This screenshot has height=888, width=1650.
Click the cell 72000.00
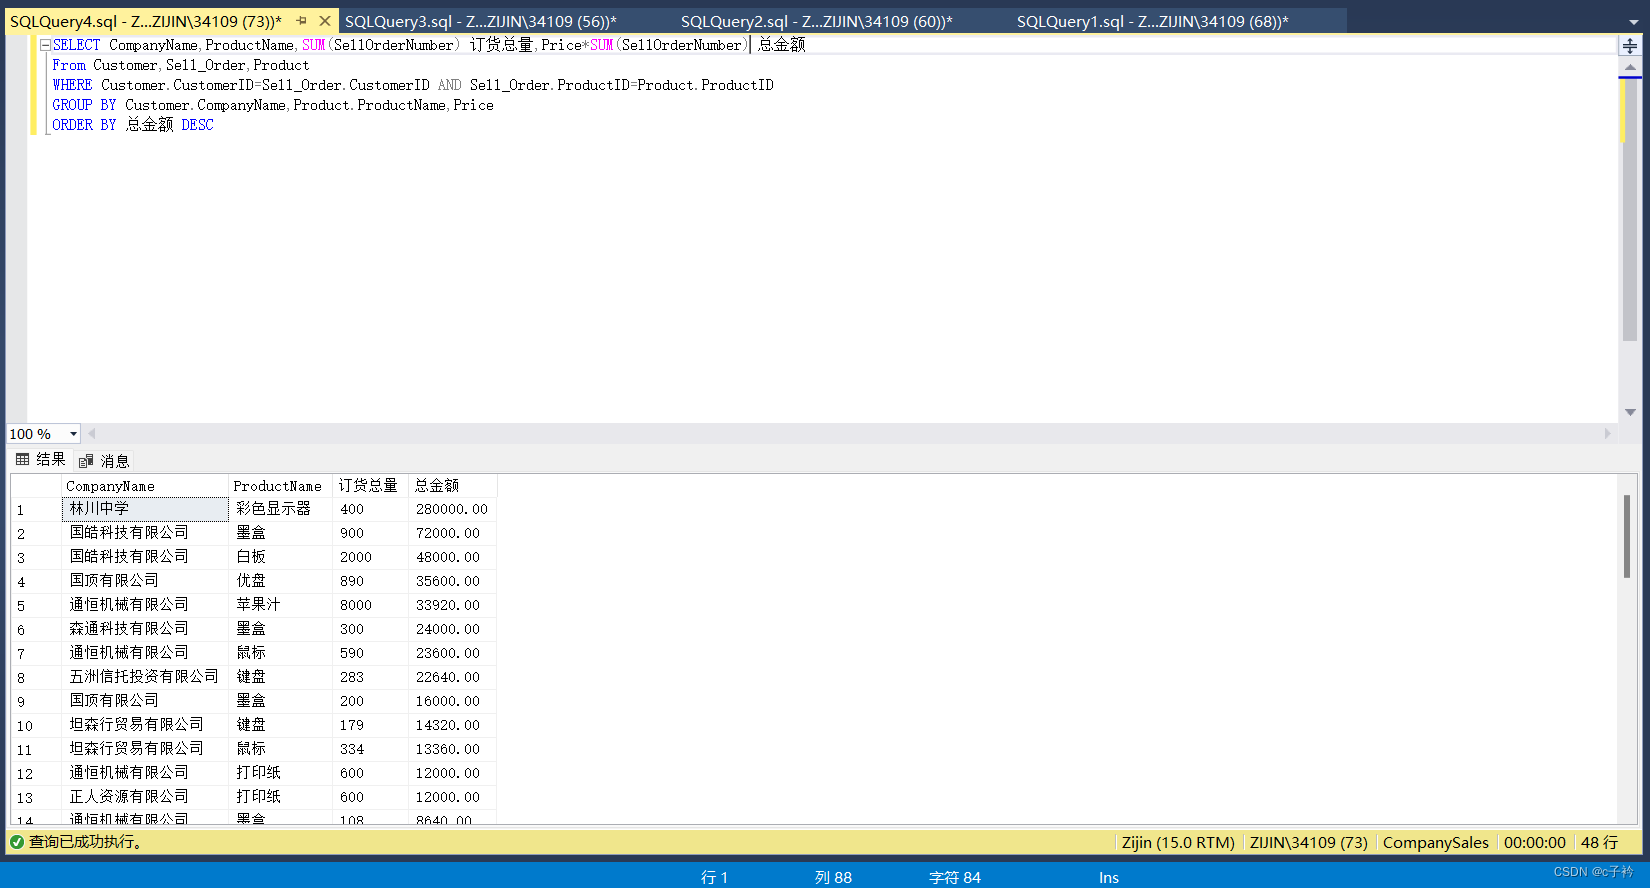coord(453,533)
